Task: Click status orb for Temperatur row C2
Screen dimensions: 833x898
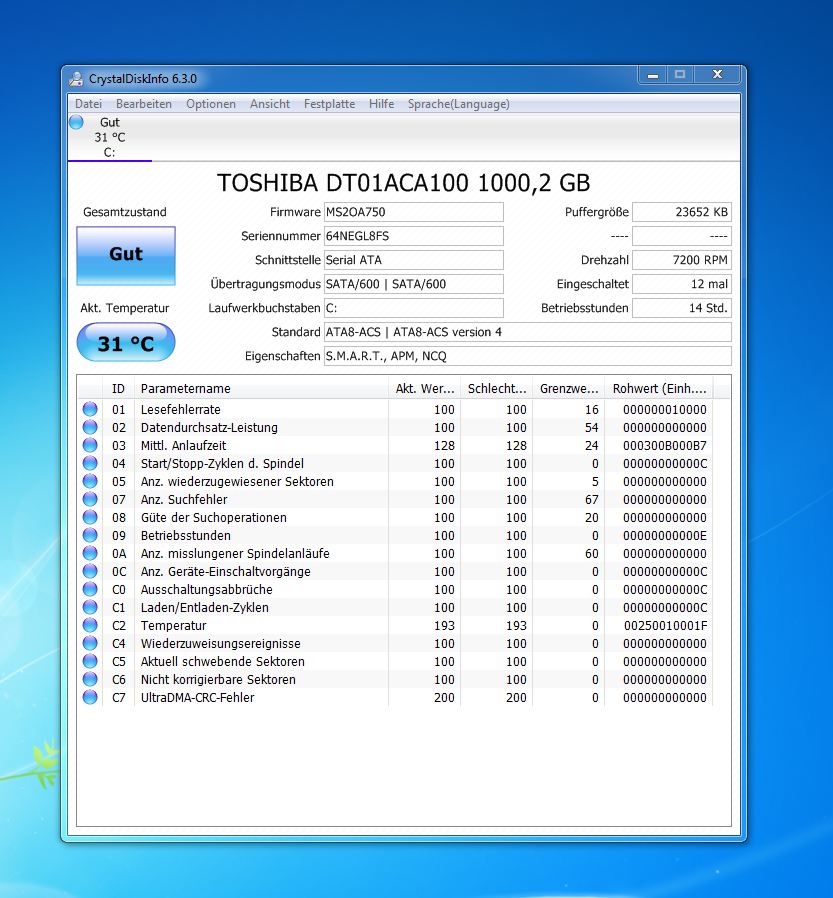Action: point(90,625)
